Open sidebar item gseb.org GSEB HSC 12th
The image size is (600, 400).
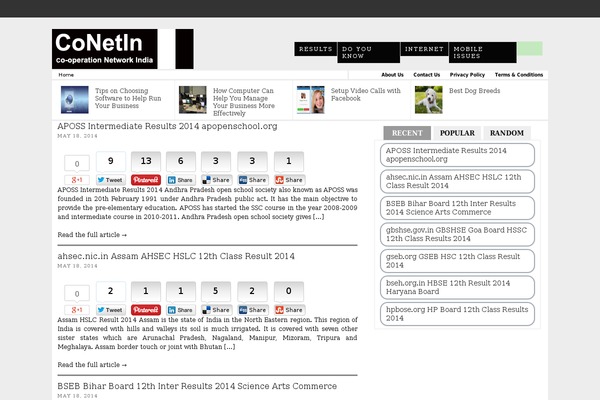[457, 261]
